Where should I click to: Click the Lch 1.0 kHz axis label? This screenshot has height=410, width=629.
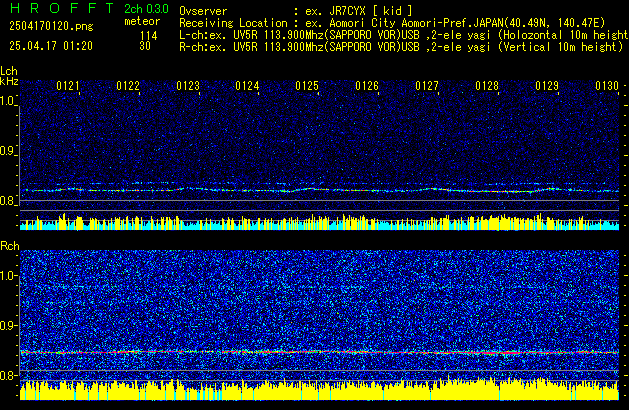(8, 101)
